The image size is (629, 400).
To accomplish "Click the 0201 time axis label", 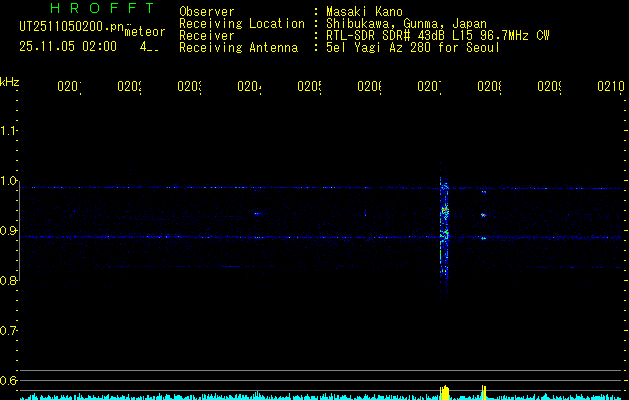I will pyautogui.click(x=70, y=86).
